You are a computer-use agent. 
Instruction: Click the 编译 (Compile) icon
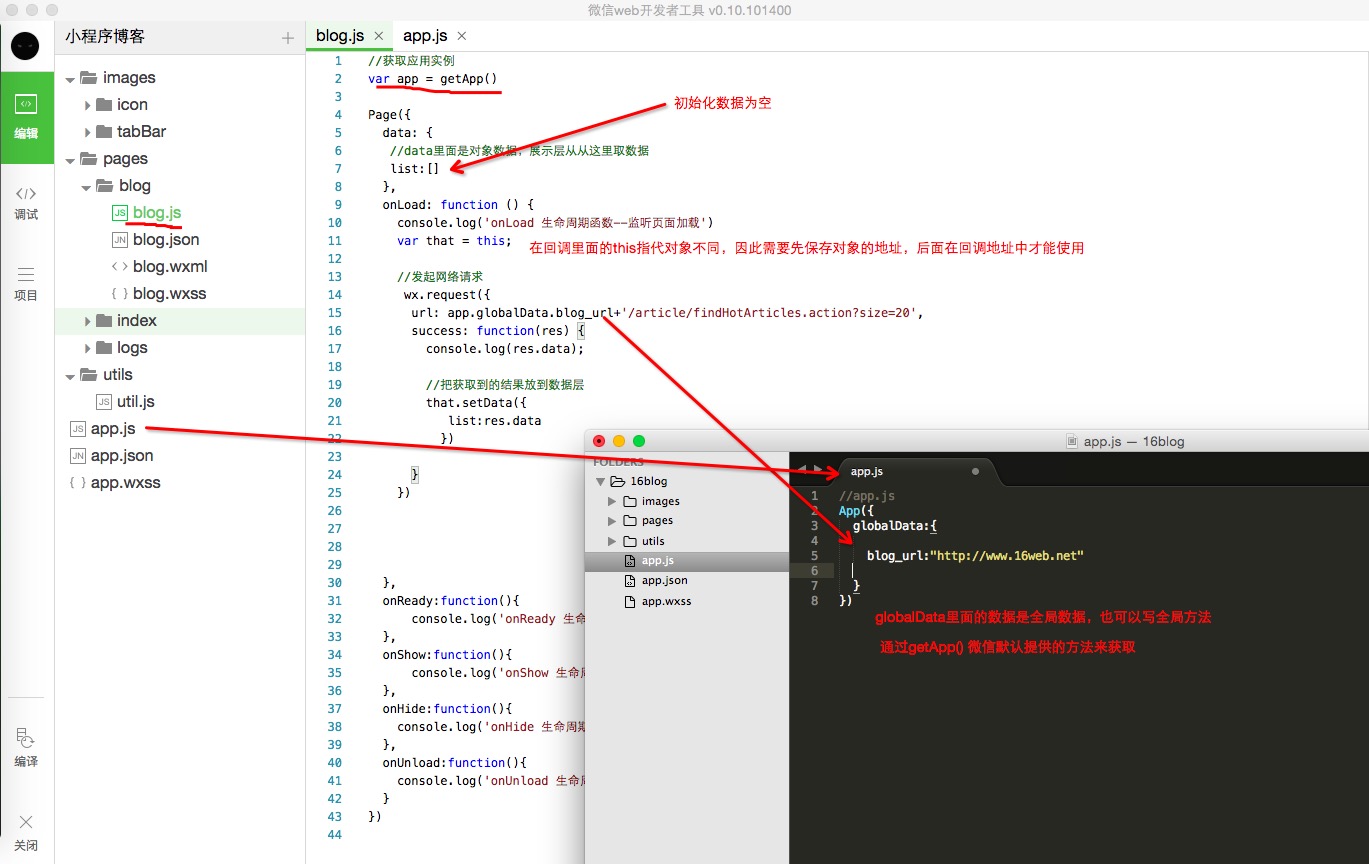[x=26, y=747]
